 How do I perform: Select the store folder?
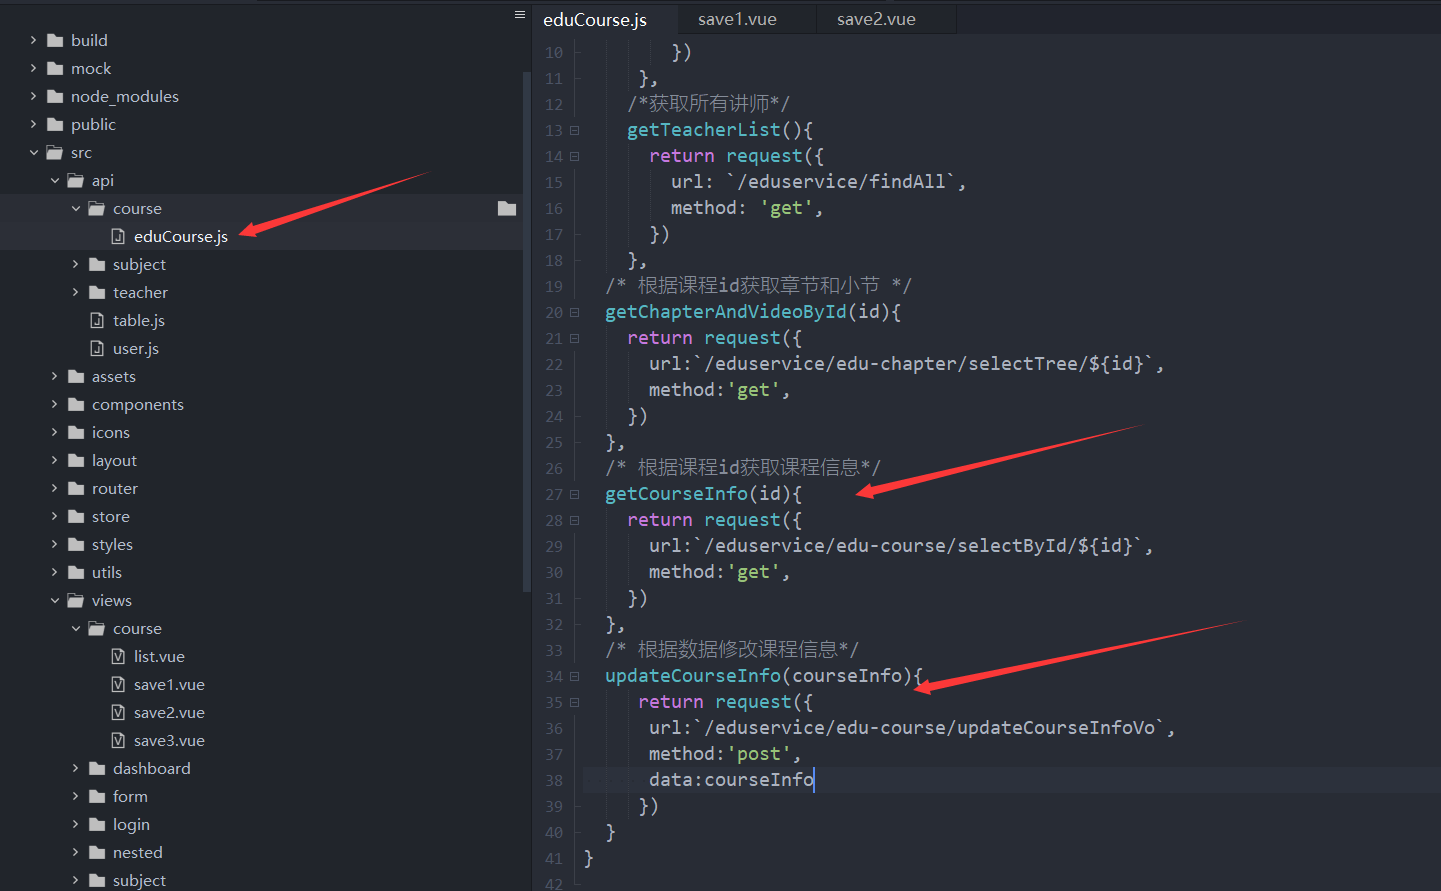pyautogui.click(x=111, y=517)
